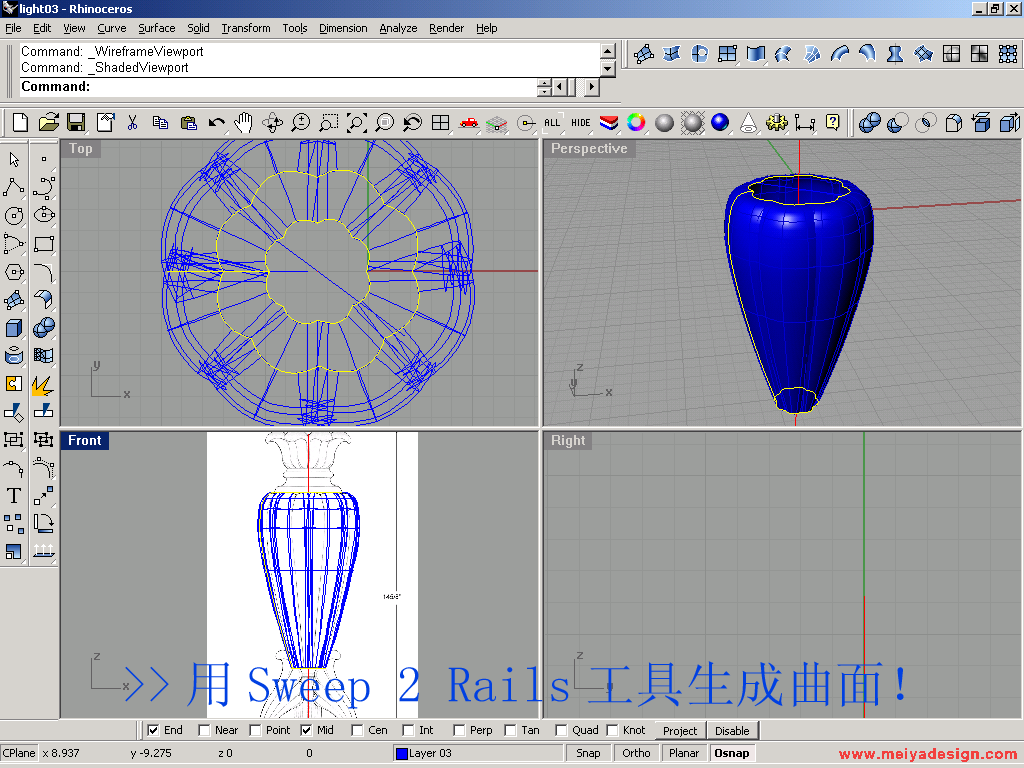This screenshot has height=768, width=1024.
Task: Toggle Ortho mode in status bar
Action: (636, 753)
